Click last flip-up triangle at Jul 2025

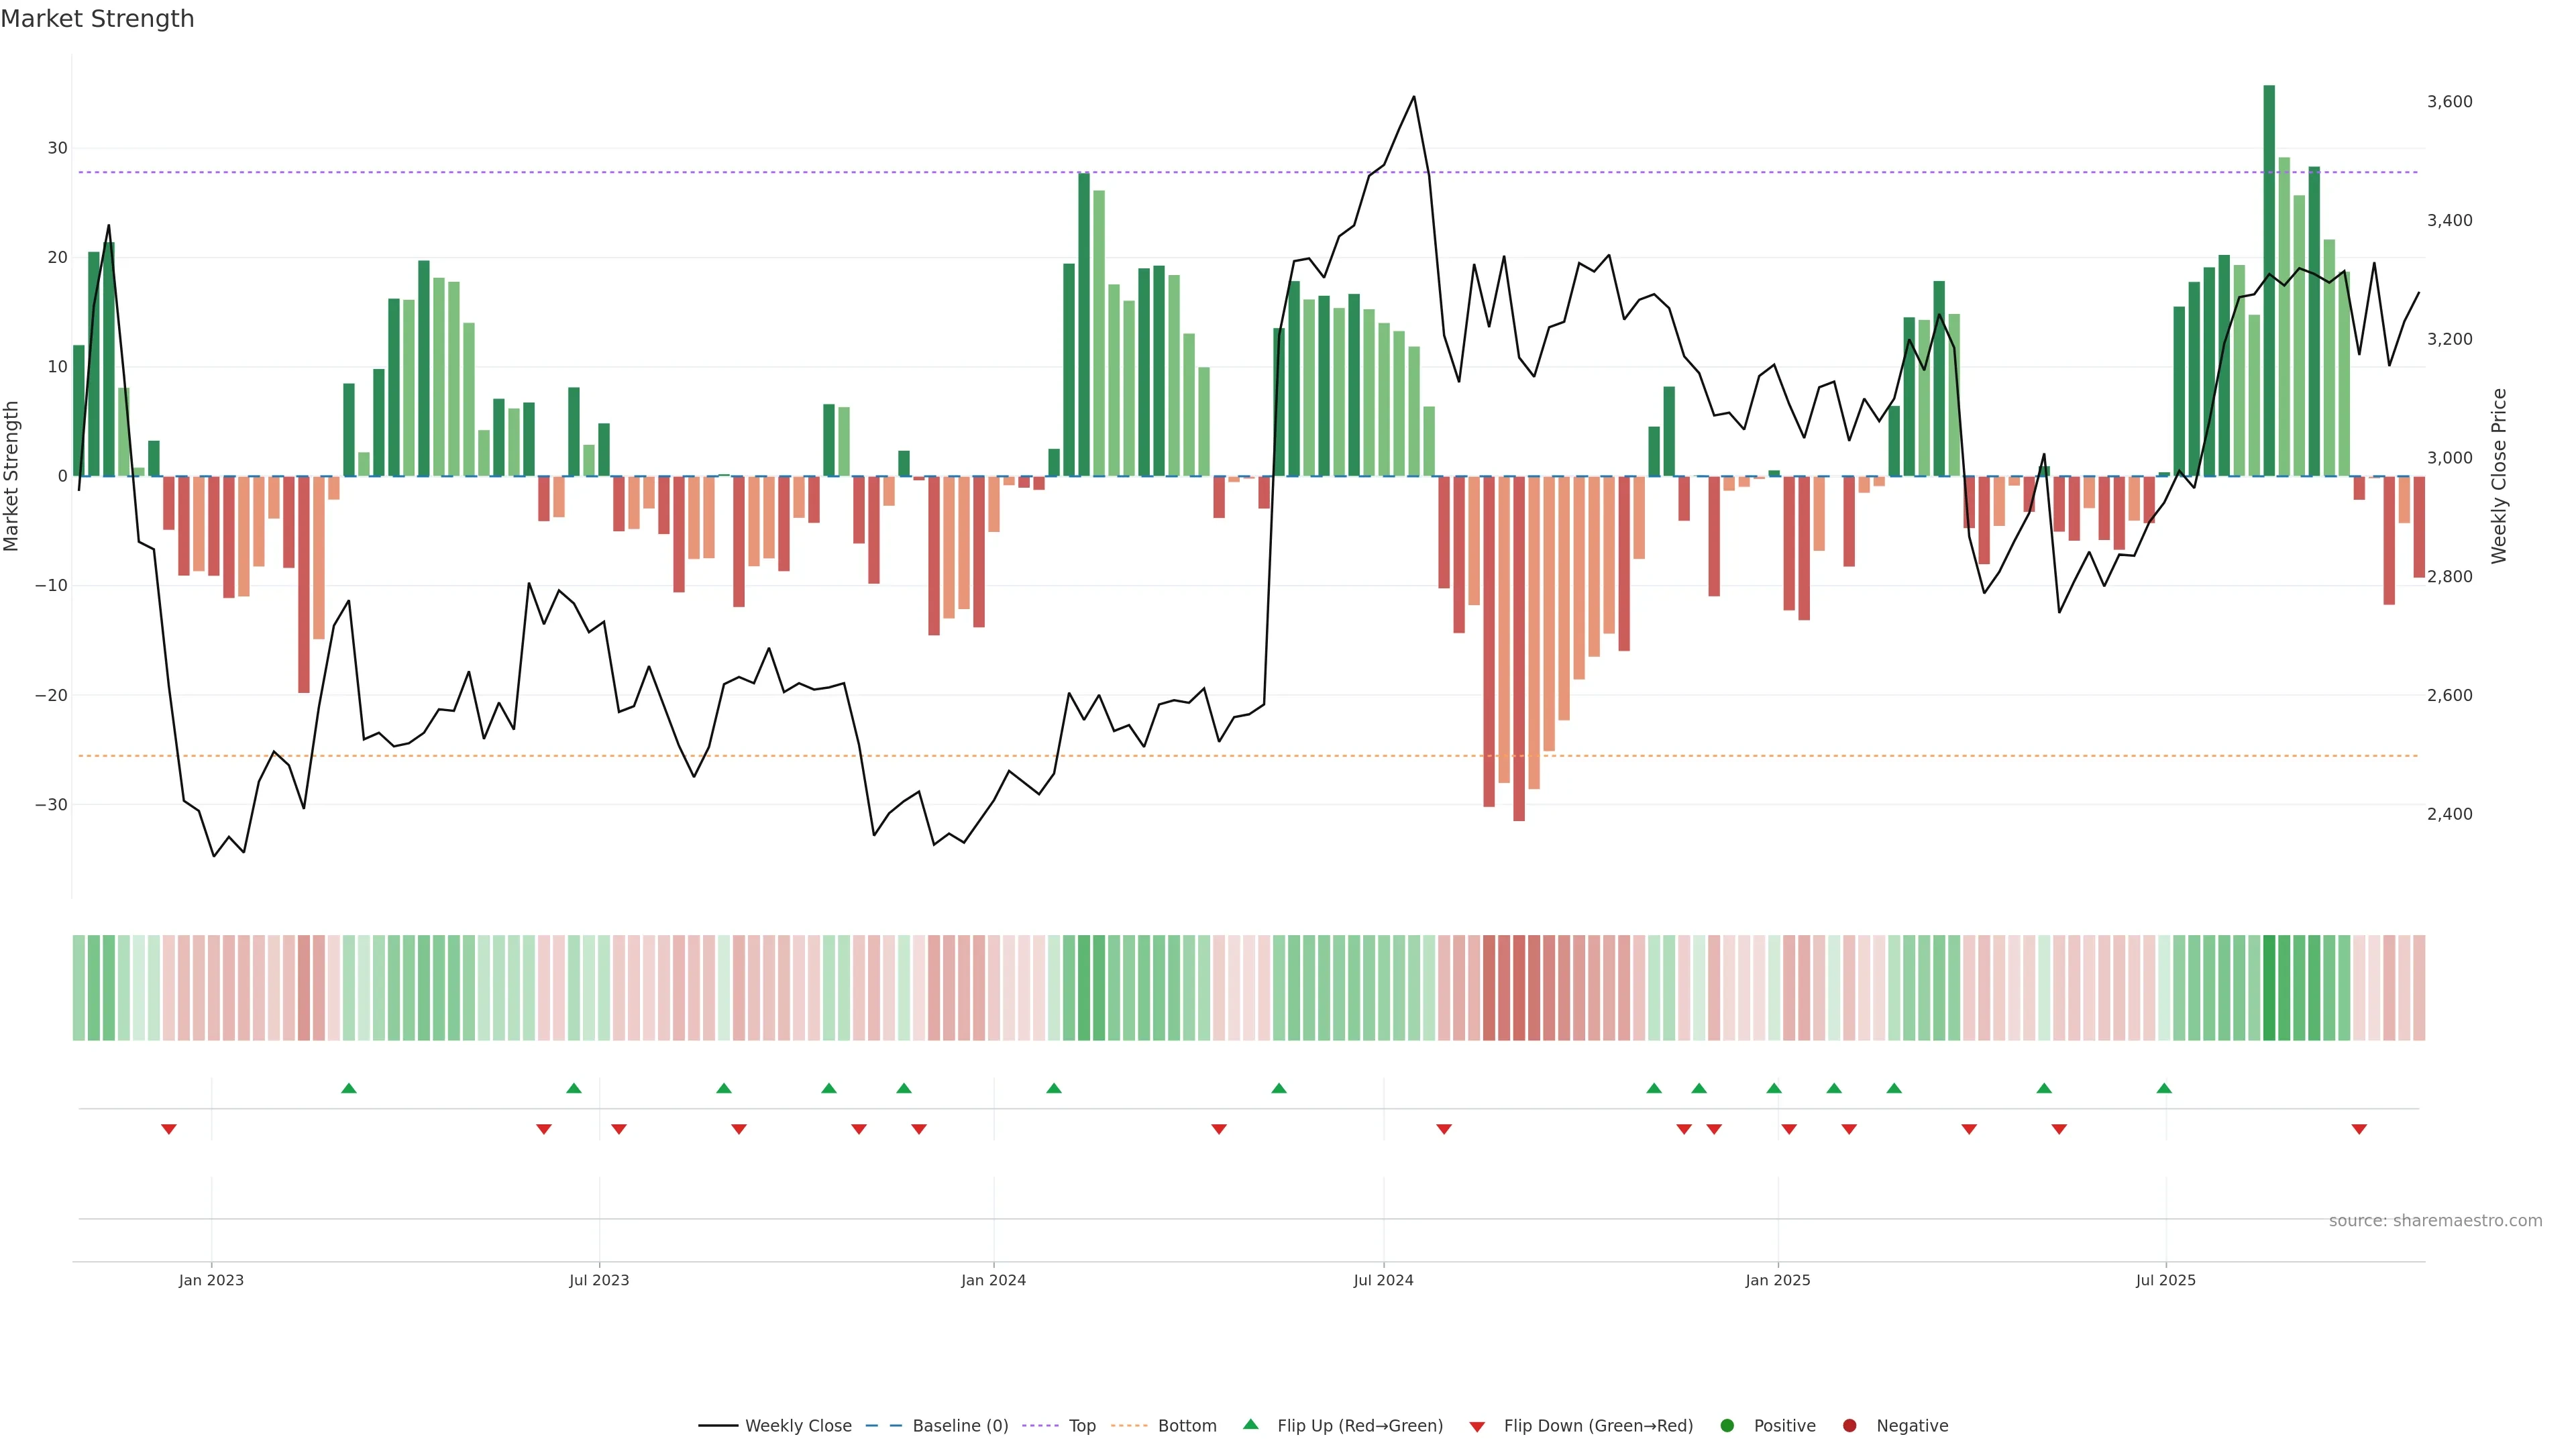point(2164,1088)
